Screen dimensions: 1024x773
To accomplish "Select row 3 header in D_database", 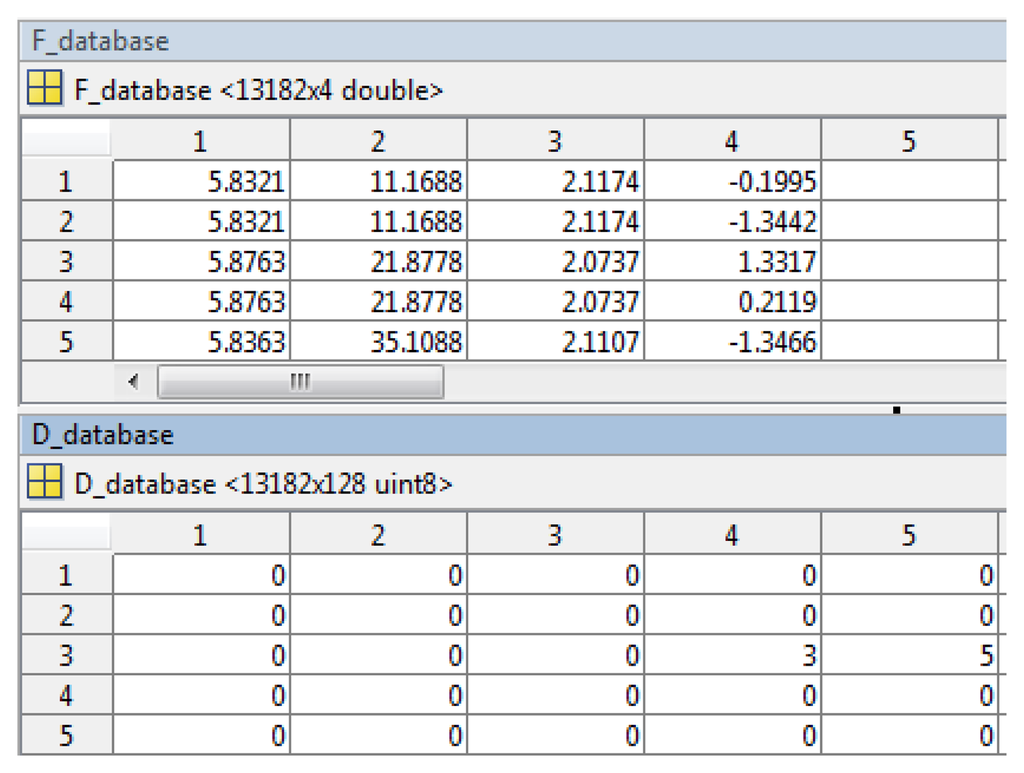I will tap(67, 655).
